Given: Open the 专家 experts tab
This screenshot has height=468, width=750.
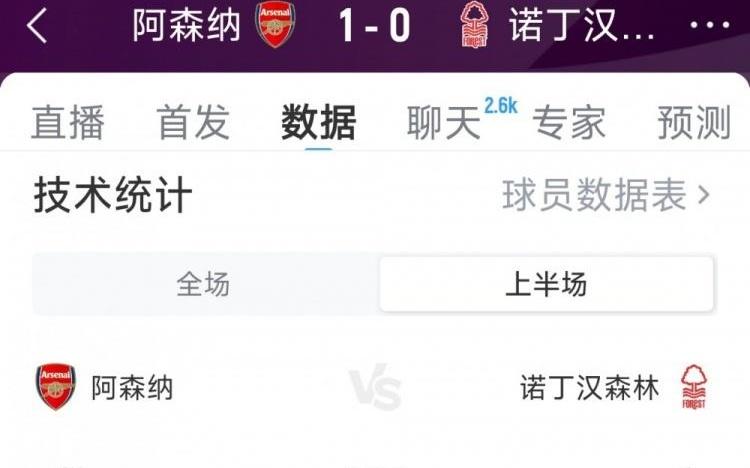Looking at the screenshot, I should point(568,124).
